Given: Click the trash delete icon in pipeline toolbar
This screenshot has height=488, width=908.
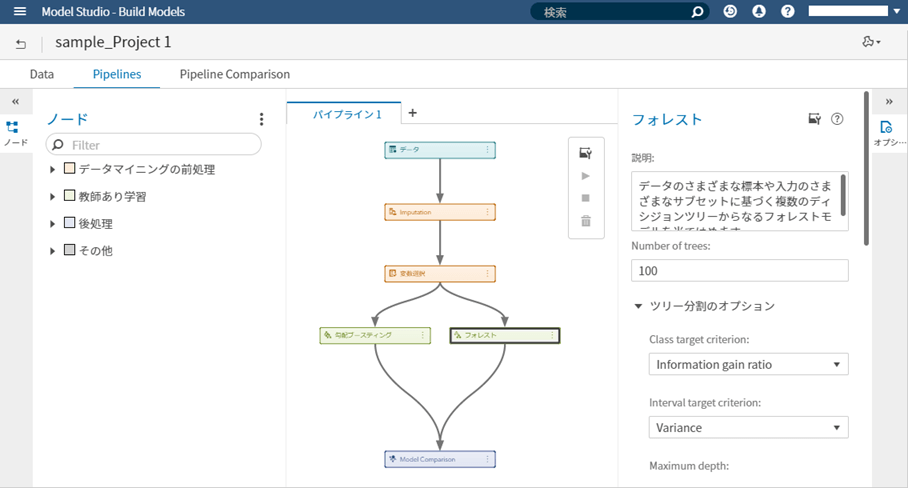Looking at the screenshot, I should click(x=586, y=221).
